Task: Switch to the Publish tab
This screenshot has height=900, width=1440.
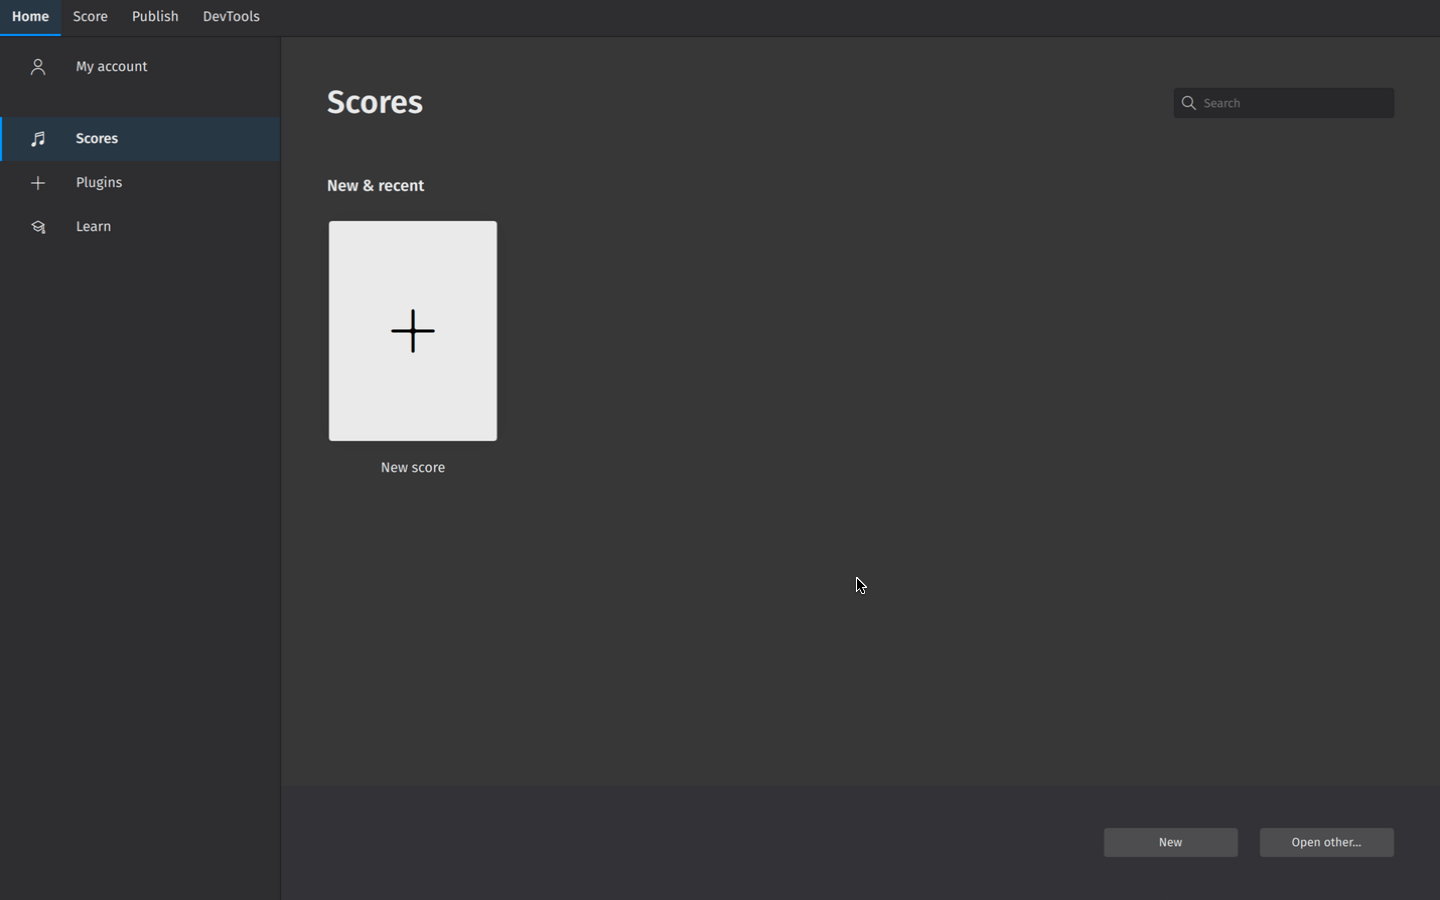Action: click(x=154, y=16)
